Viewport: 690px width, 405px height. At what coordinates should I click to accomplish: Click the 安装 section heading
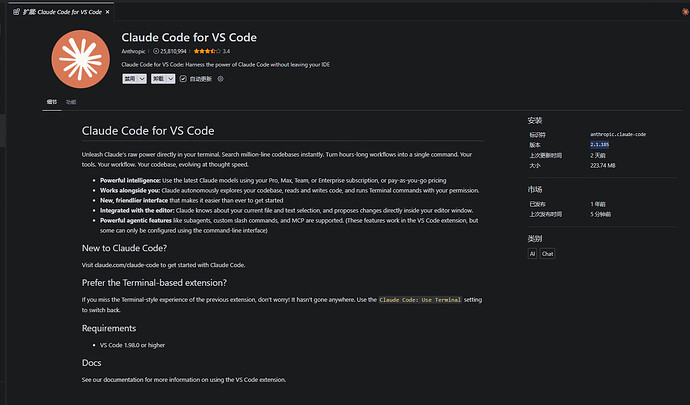point(535,120)
